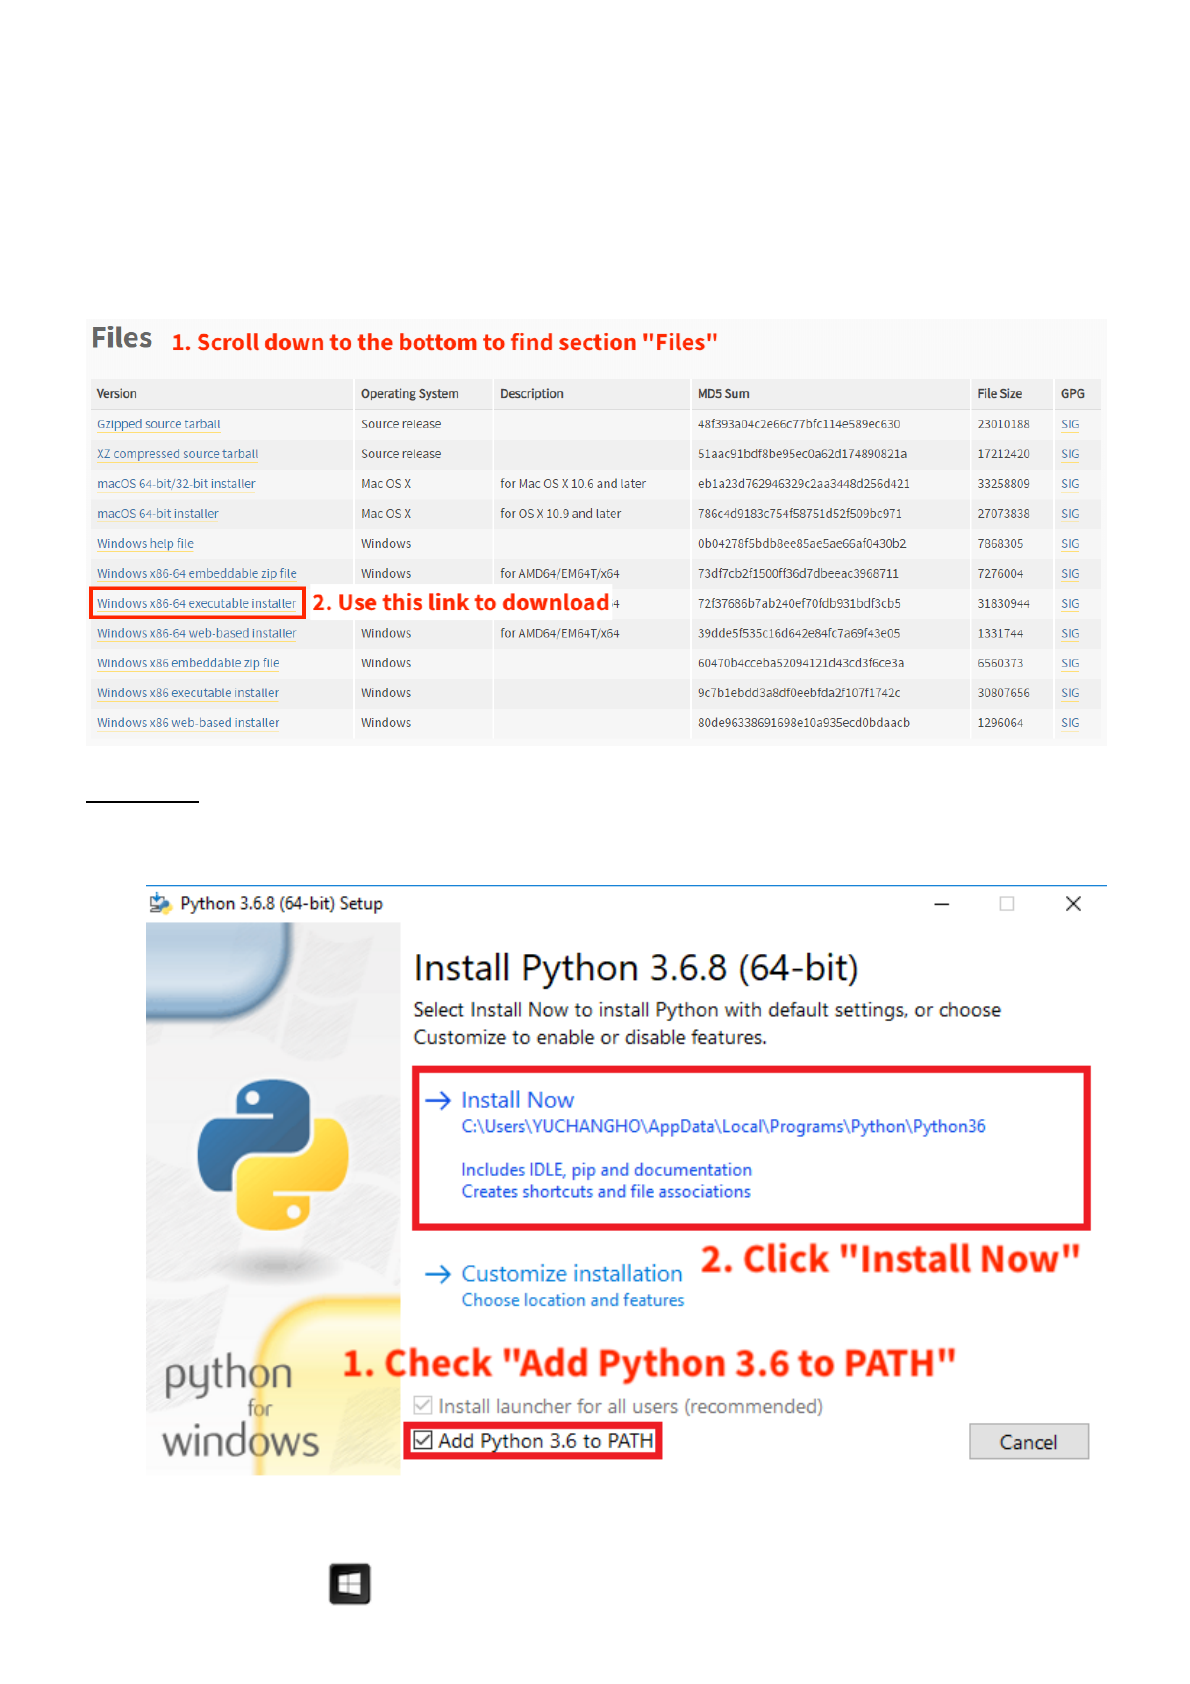This screenshot has height=1684, width=1190.
Task: Open the Gzipped source tarball link
Action: (x=158, y=424)
